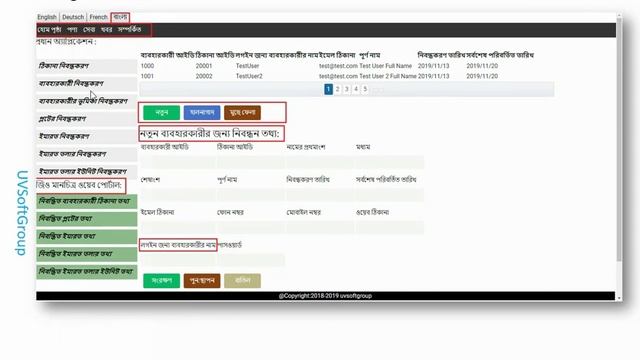Click the brown পুনঃস্থাপন (Reset) button
This screenshot has width=640, height=360.
(202, 281)
